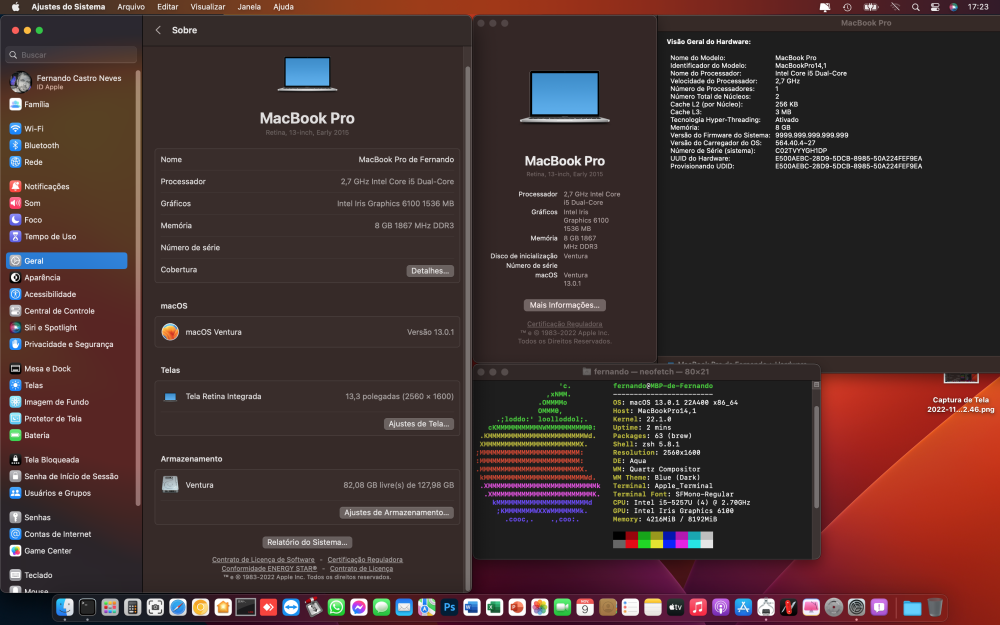Click the Detalhes... coverage button
The height and width of the screenshot is (625, 1000).
click(x=430, y=271)
